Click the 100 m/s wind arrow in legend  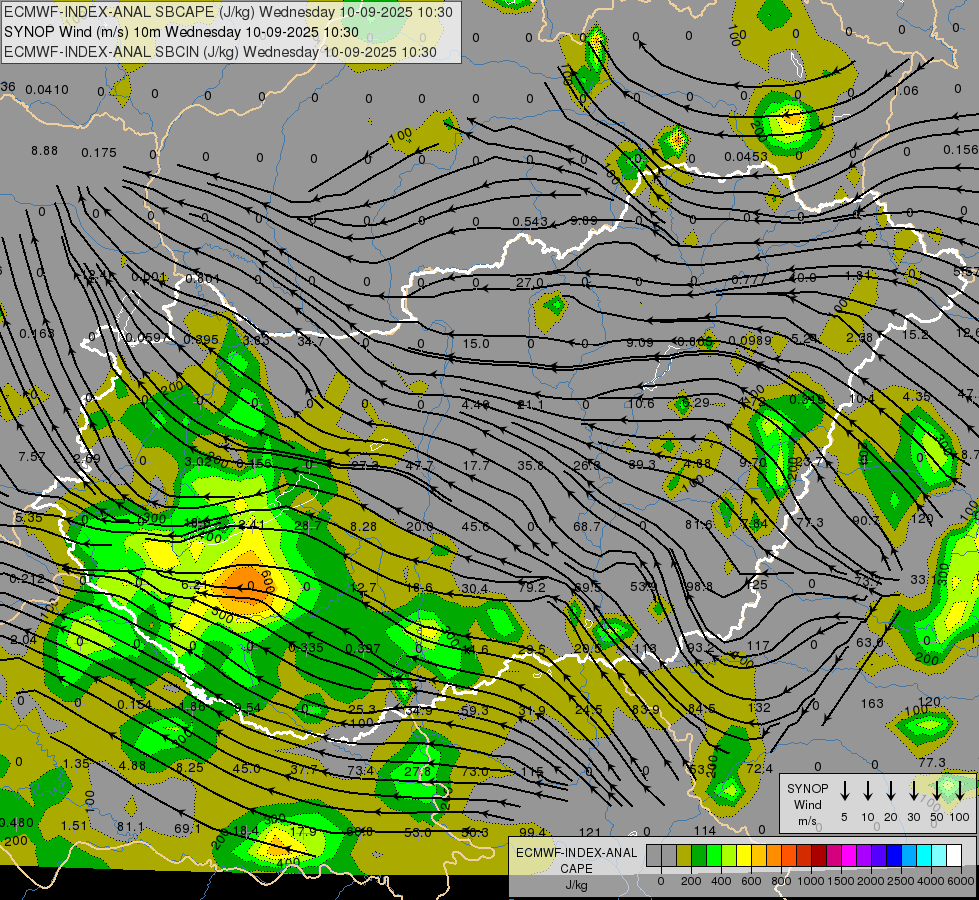pos(960,790)
